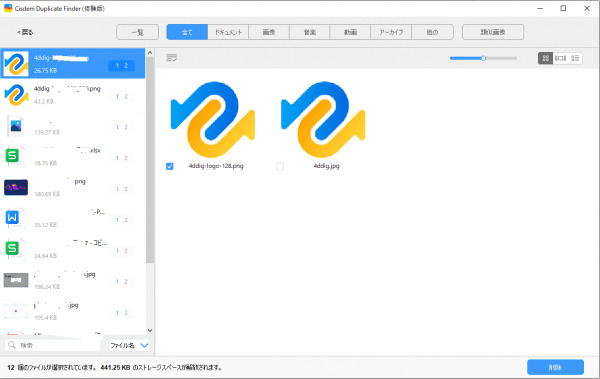Image resolution: width=600 pixels, height=379 pixels.
Task: Switch to the ドキュメント tab
Action: coord(228,32)
